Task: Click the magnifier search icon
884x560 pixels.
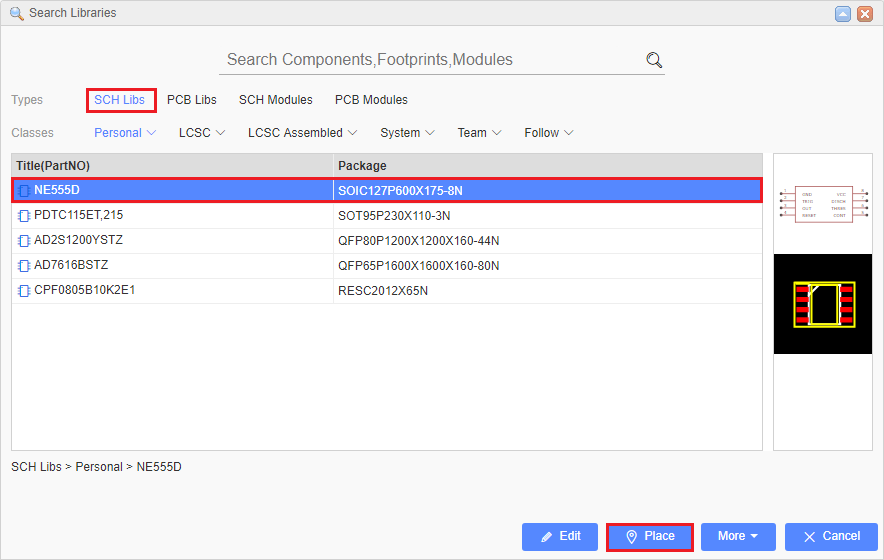Action: click(x=654, y=60)
